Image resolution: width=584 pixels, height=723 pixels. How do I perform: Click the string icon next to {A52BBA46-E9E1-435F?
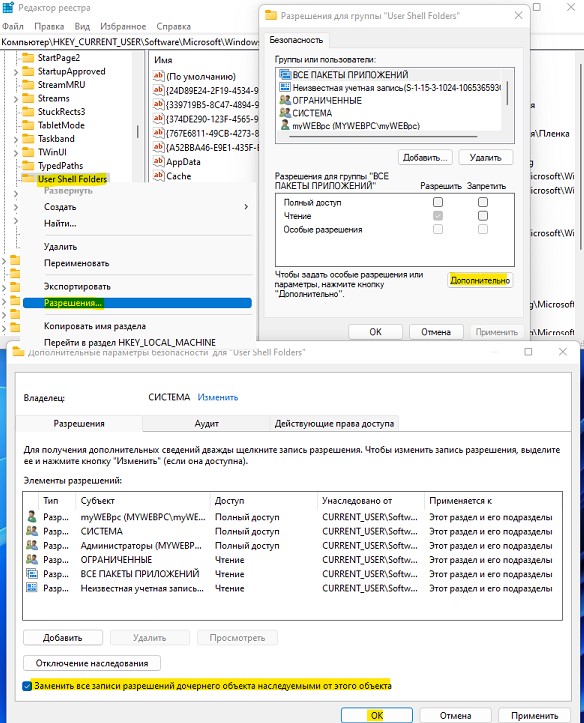click(x=159, y=147)
